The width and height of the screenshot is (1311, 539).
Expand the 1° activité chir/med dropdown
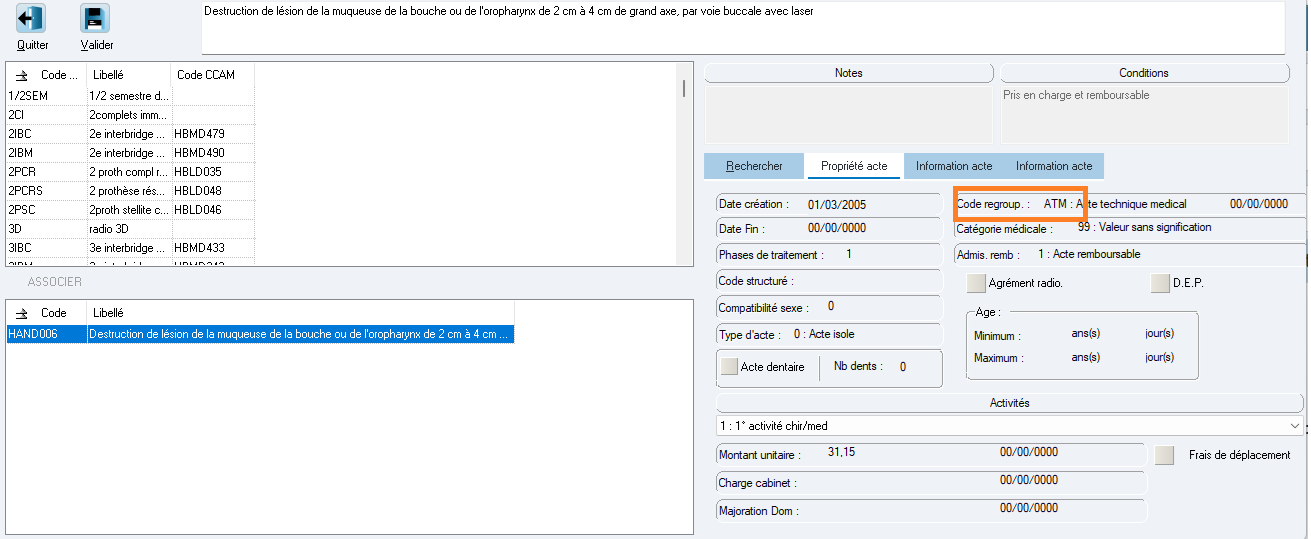click(1296, 426)
